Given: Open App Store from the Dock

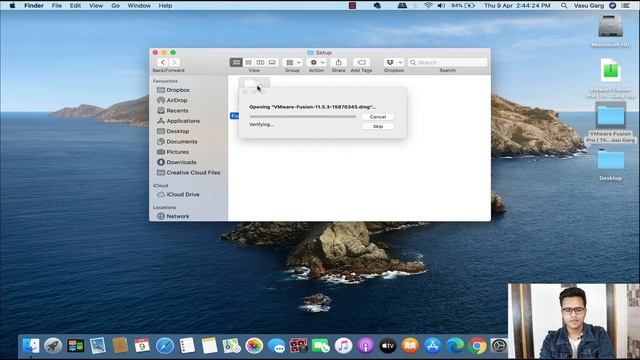Looking at the screenshot, I should (433, 346).
